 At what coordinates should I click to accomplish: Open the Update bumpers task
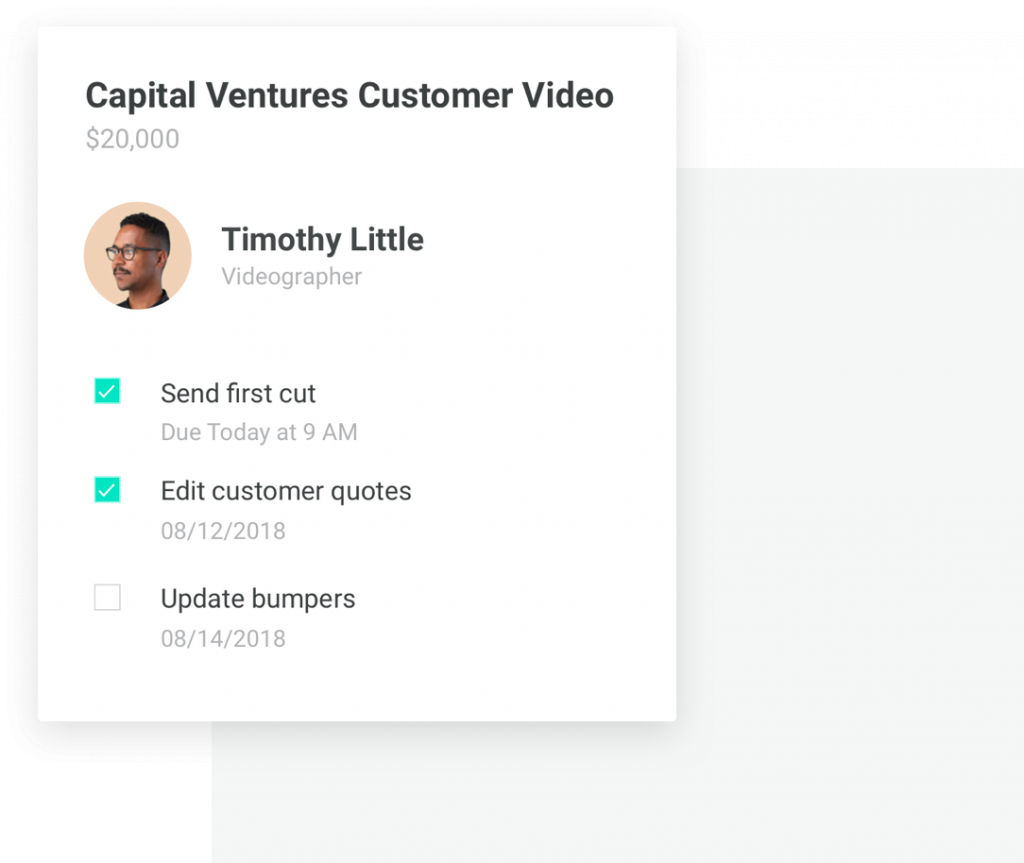[258, 599]
